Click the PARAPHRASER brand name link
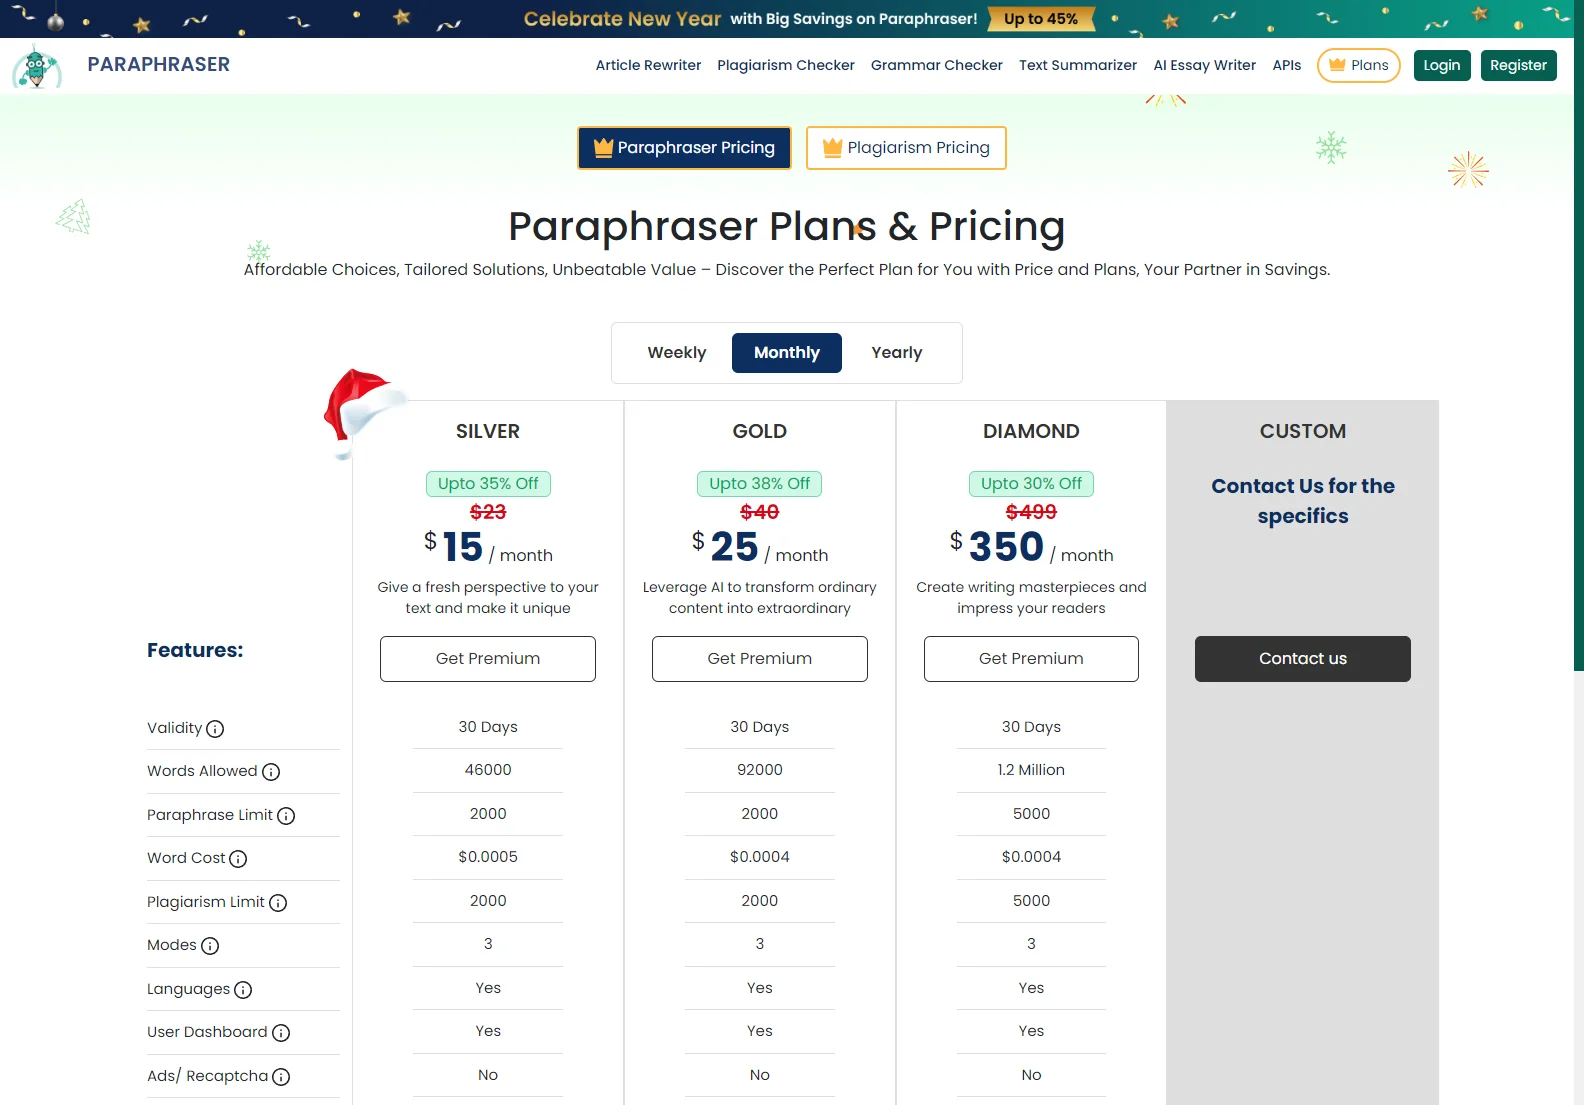1584x1105 pixels. (159, 65)
